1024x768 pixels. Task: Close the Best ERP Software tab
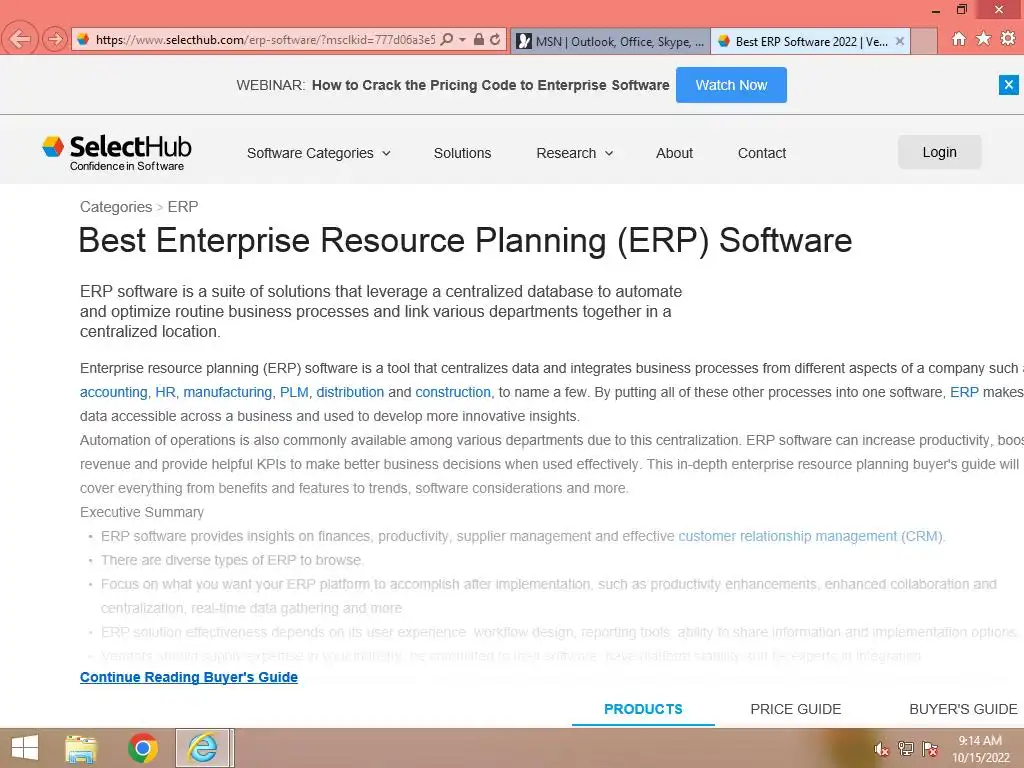click(900, 41)
